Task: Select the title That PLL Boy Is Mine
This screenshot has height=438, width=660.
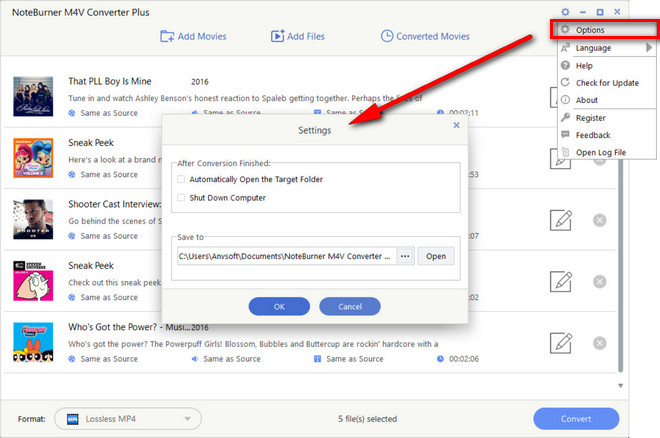Action: point(110,81)
